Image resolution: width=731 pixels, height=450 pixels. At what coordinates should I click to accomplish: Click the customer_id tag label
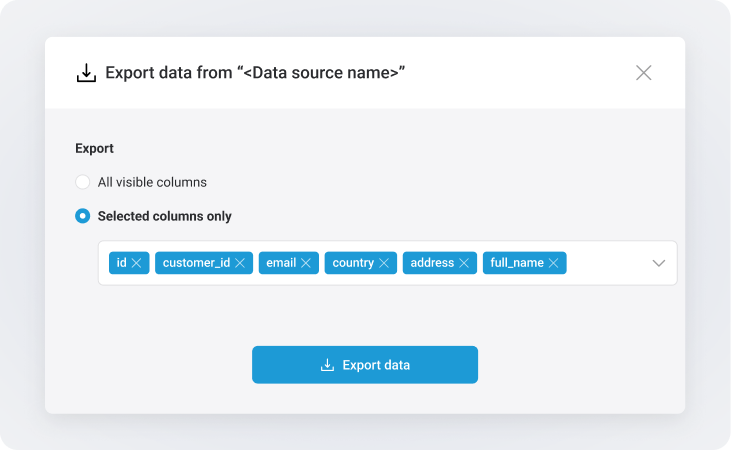(x=196, y=263)
